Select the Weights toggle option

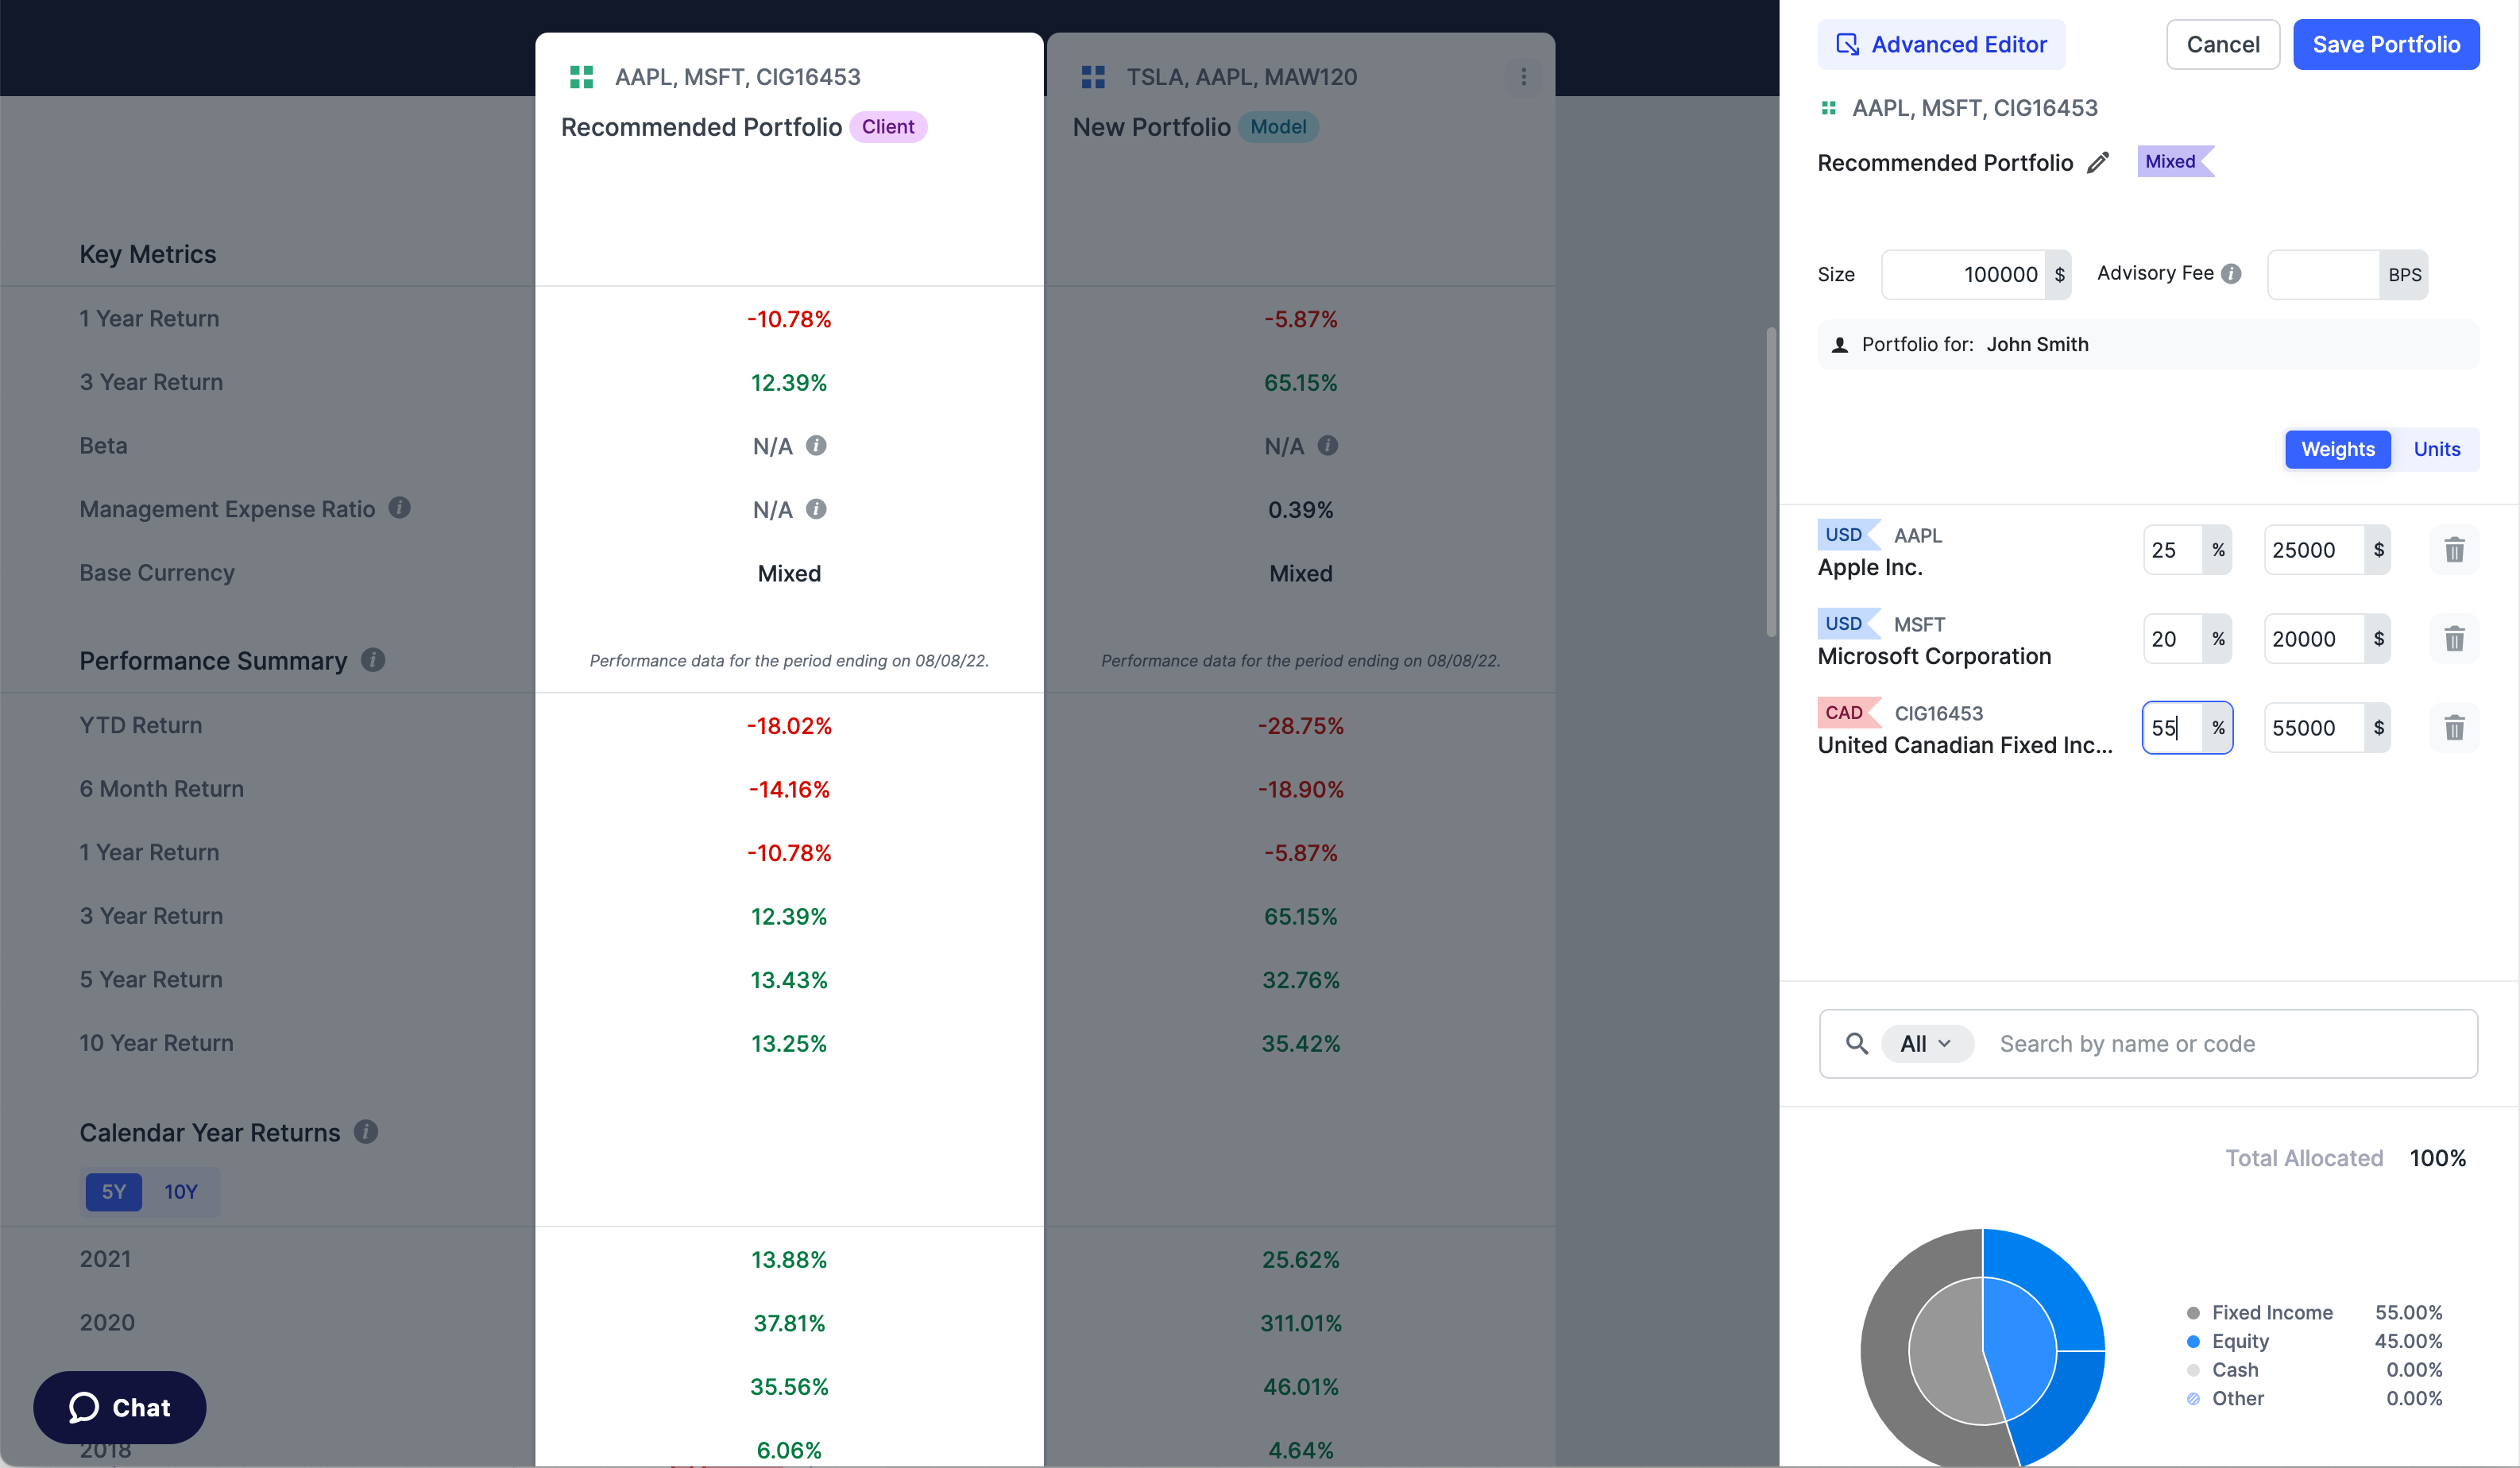(2338, 449)
